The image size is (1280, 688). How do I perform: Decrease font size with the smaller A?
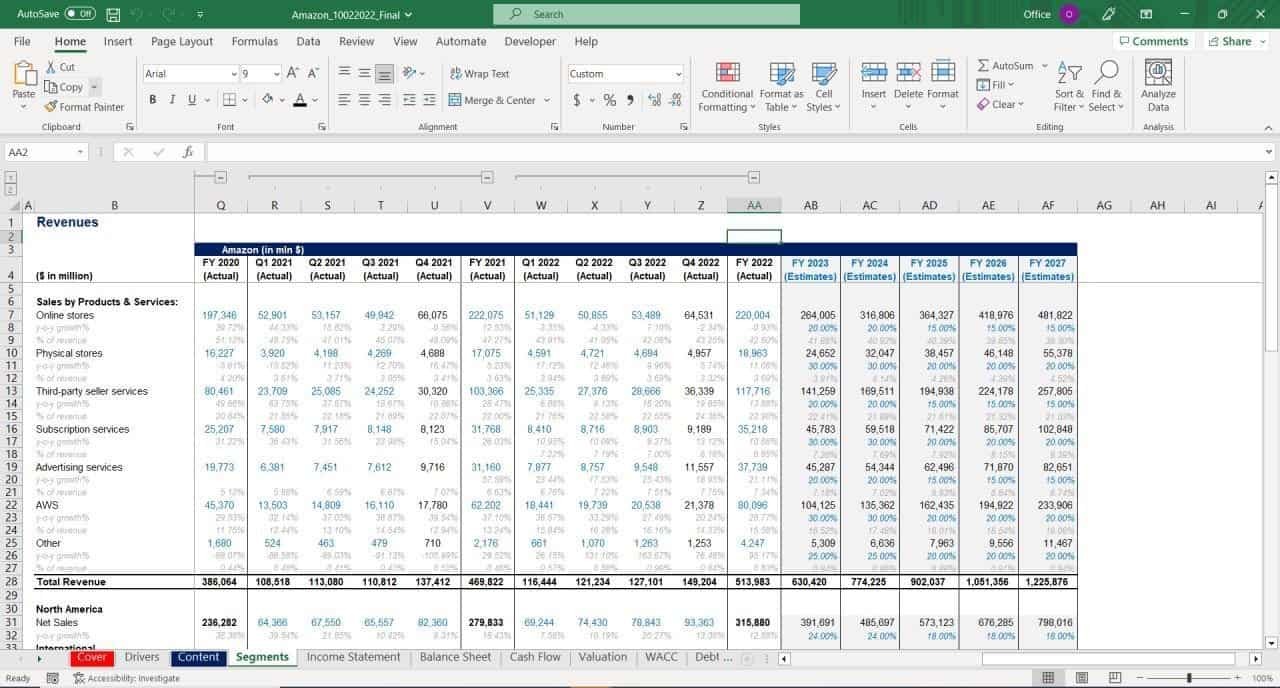tap(313, 73)
